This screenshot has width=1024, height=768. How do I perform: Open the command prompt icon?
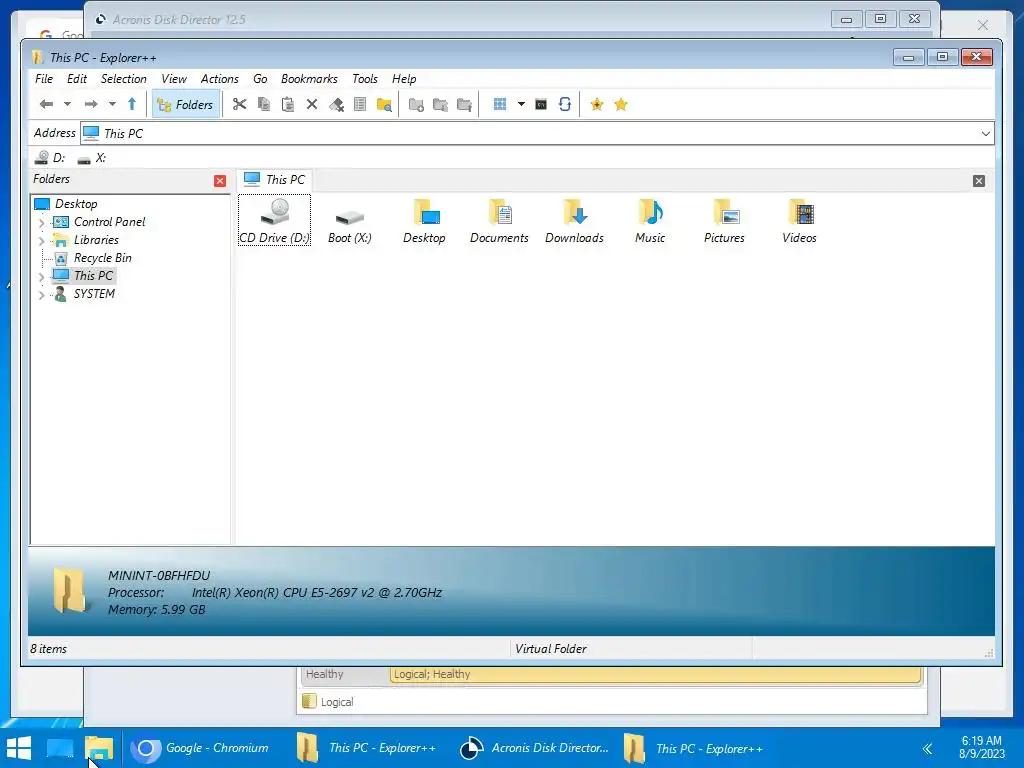click(x=541, y=104)
